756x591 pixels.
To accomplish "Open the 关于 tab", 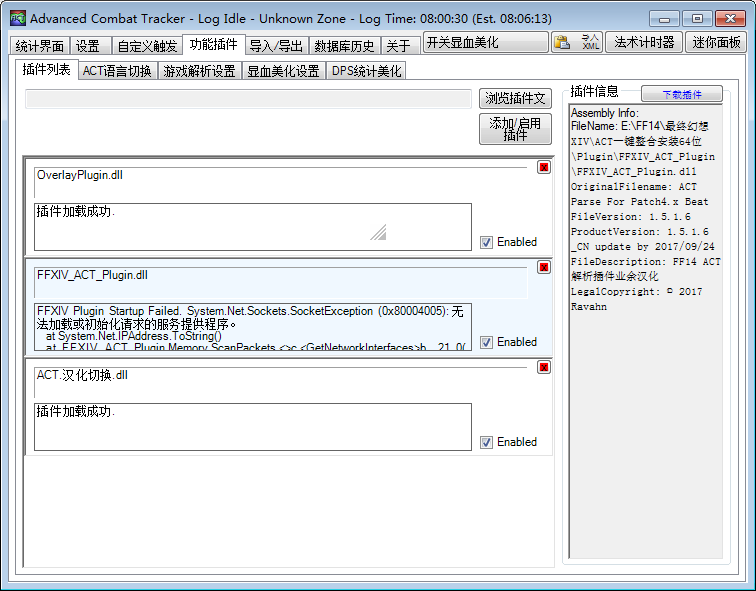I will click(401, 46).
